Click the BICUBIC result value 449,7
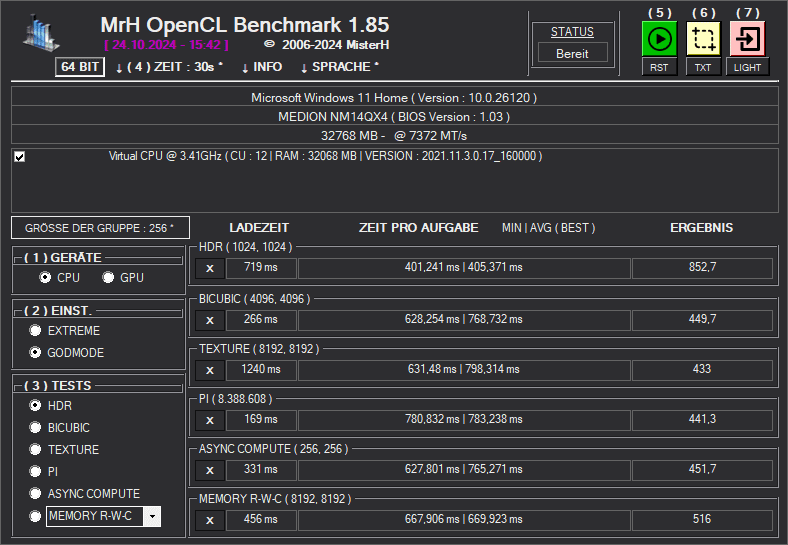 pos(702,319)
